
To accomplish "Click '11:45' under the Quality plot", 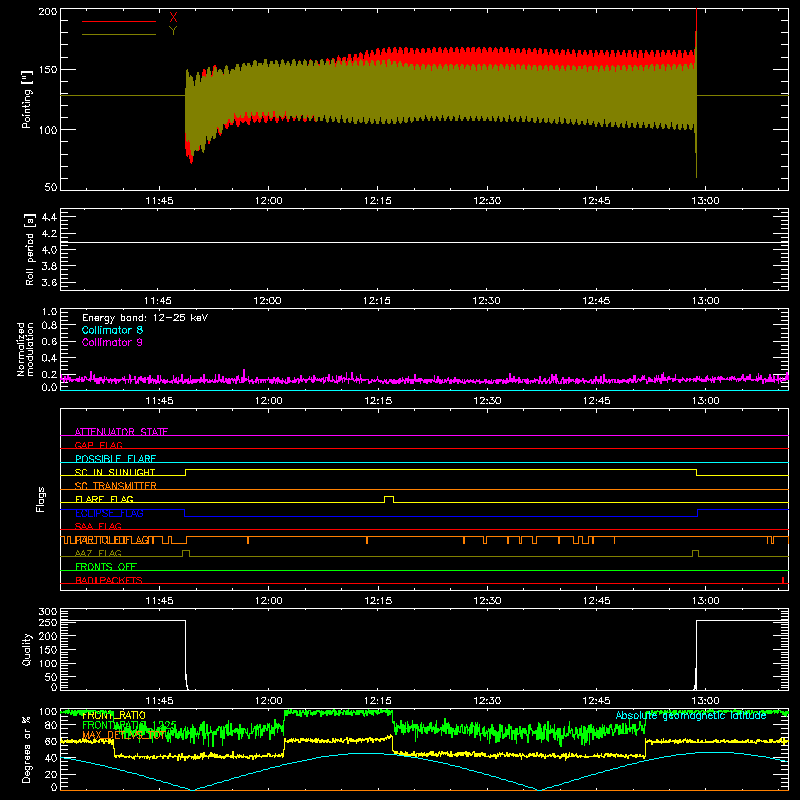I will [x=159, y=701].
